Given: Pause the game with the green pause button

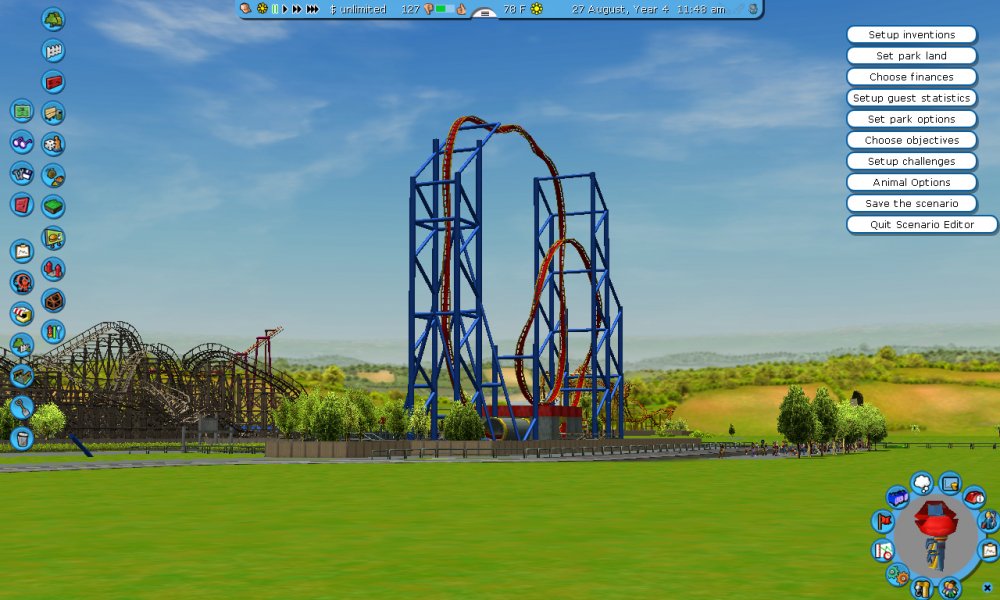Looking at the screenshot, I should point(275,9).
